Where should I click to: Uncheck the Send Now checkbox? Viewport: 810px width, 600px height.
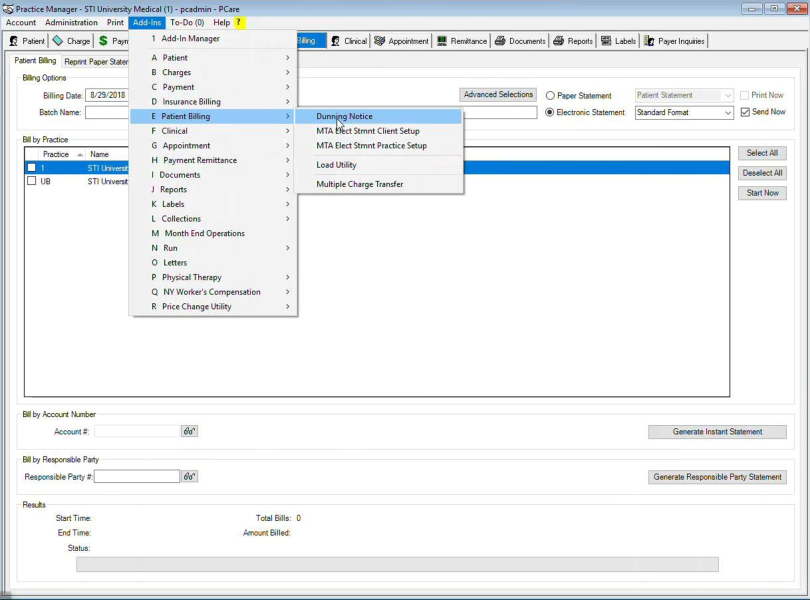[745, 112]
